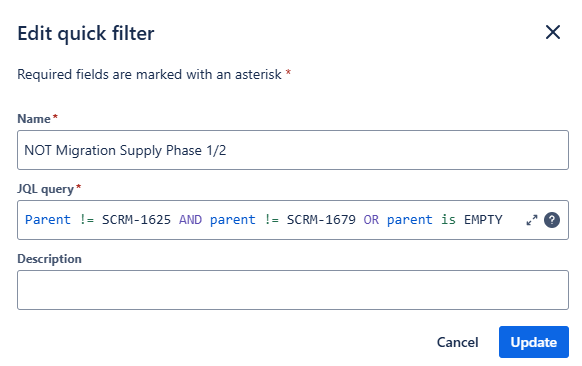Close the Edit quick filter dialog
The width and height of the screenshot is (582, 366).
tap(553, 32)
